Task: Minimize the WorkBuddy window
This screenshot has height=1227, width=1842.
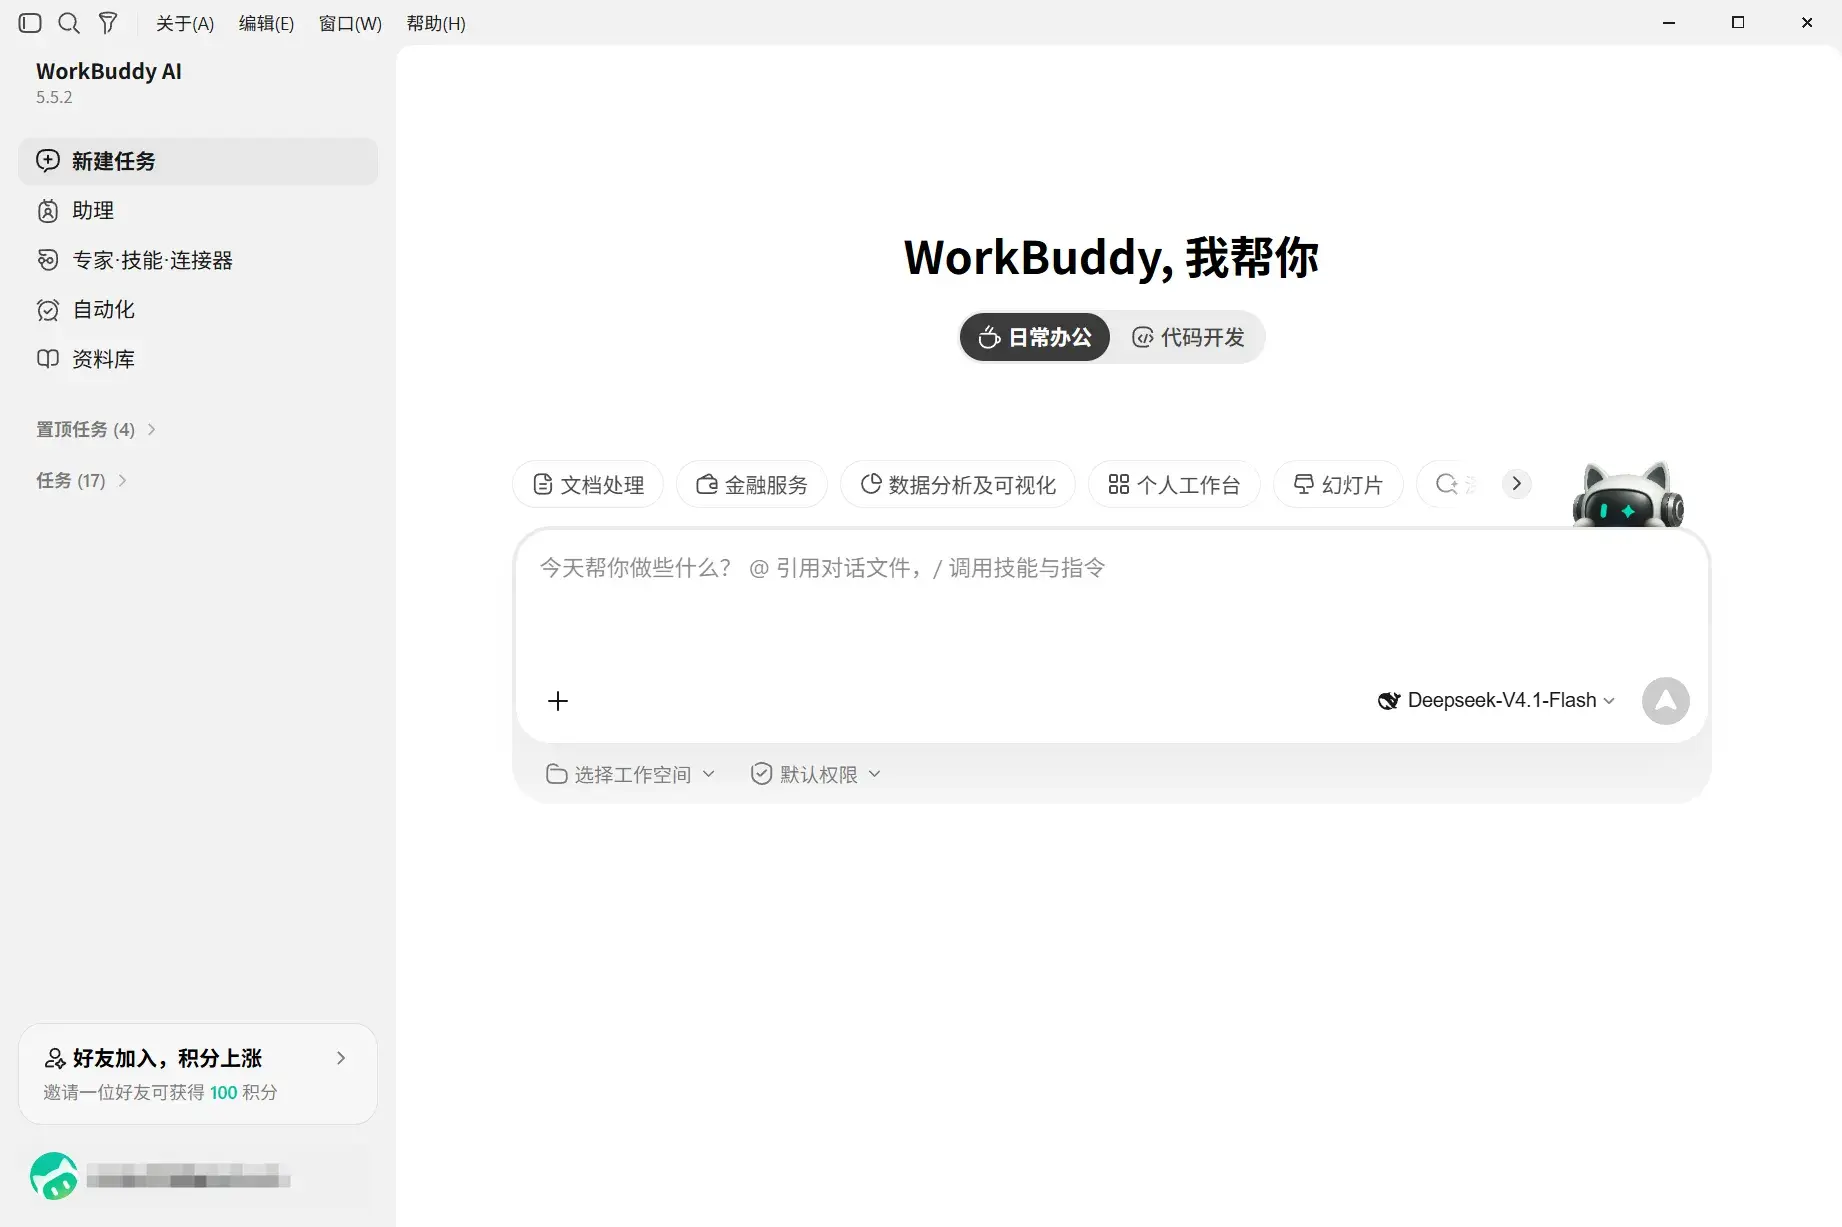Action: [1669, 23]
